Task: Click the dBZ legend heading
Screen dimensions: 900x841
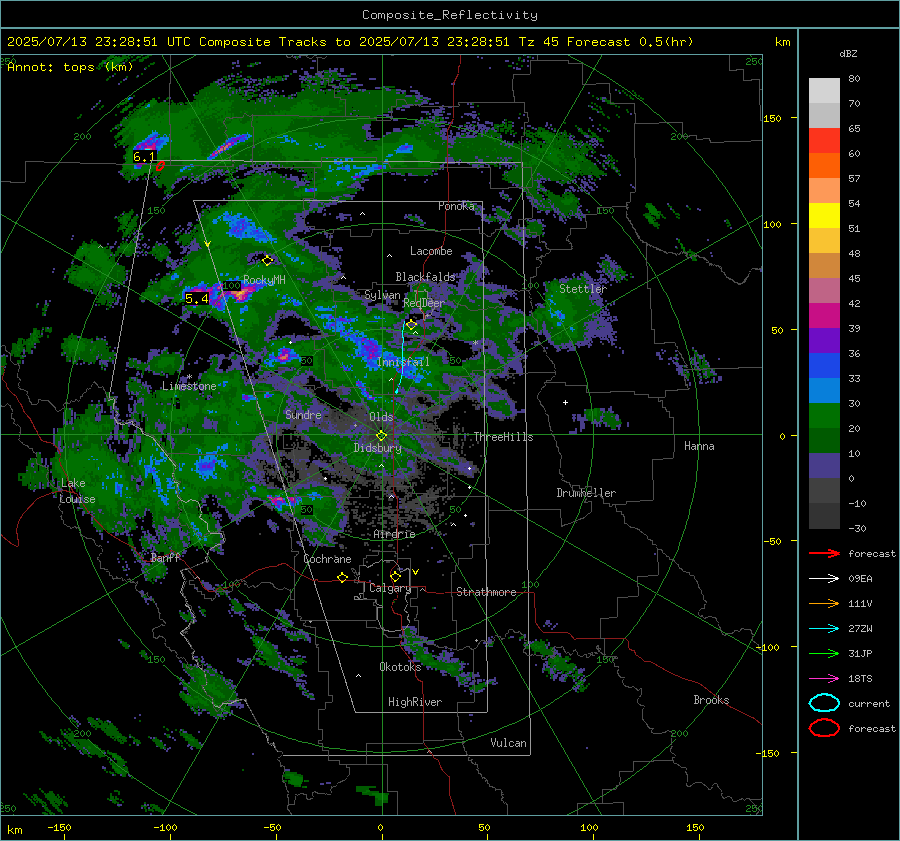Action: coord(848,53)
